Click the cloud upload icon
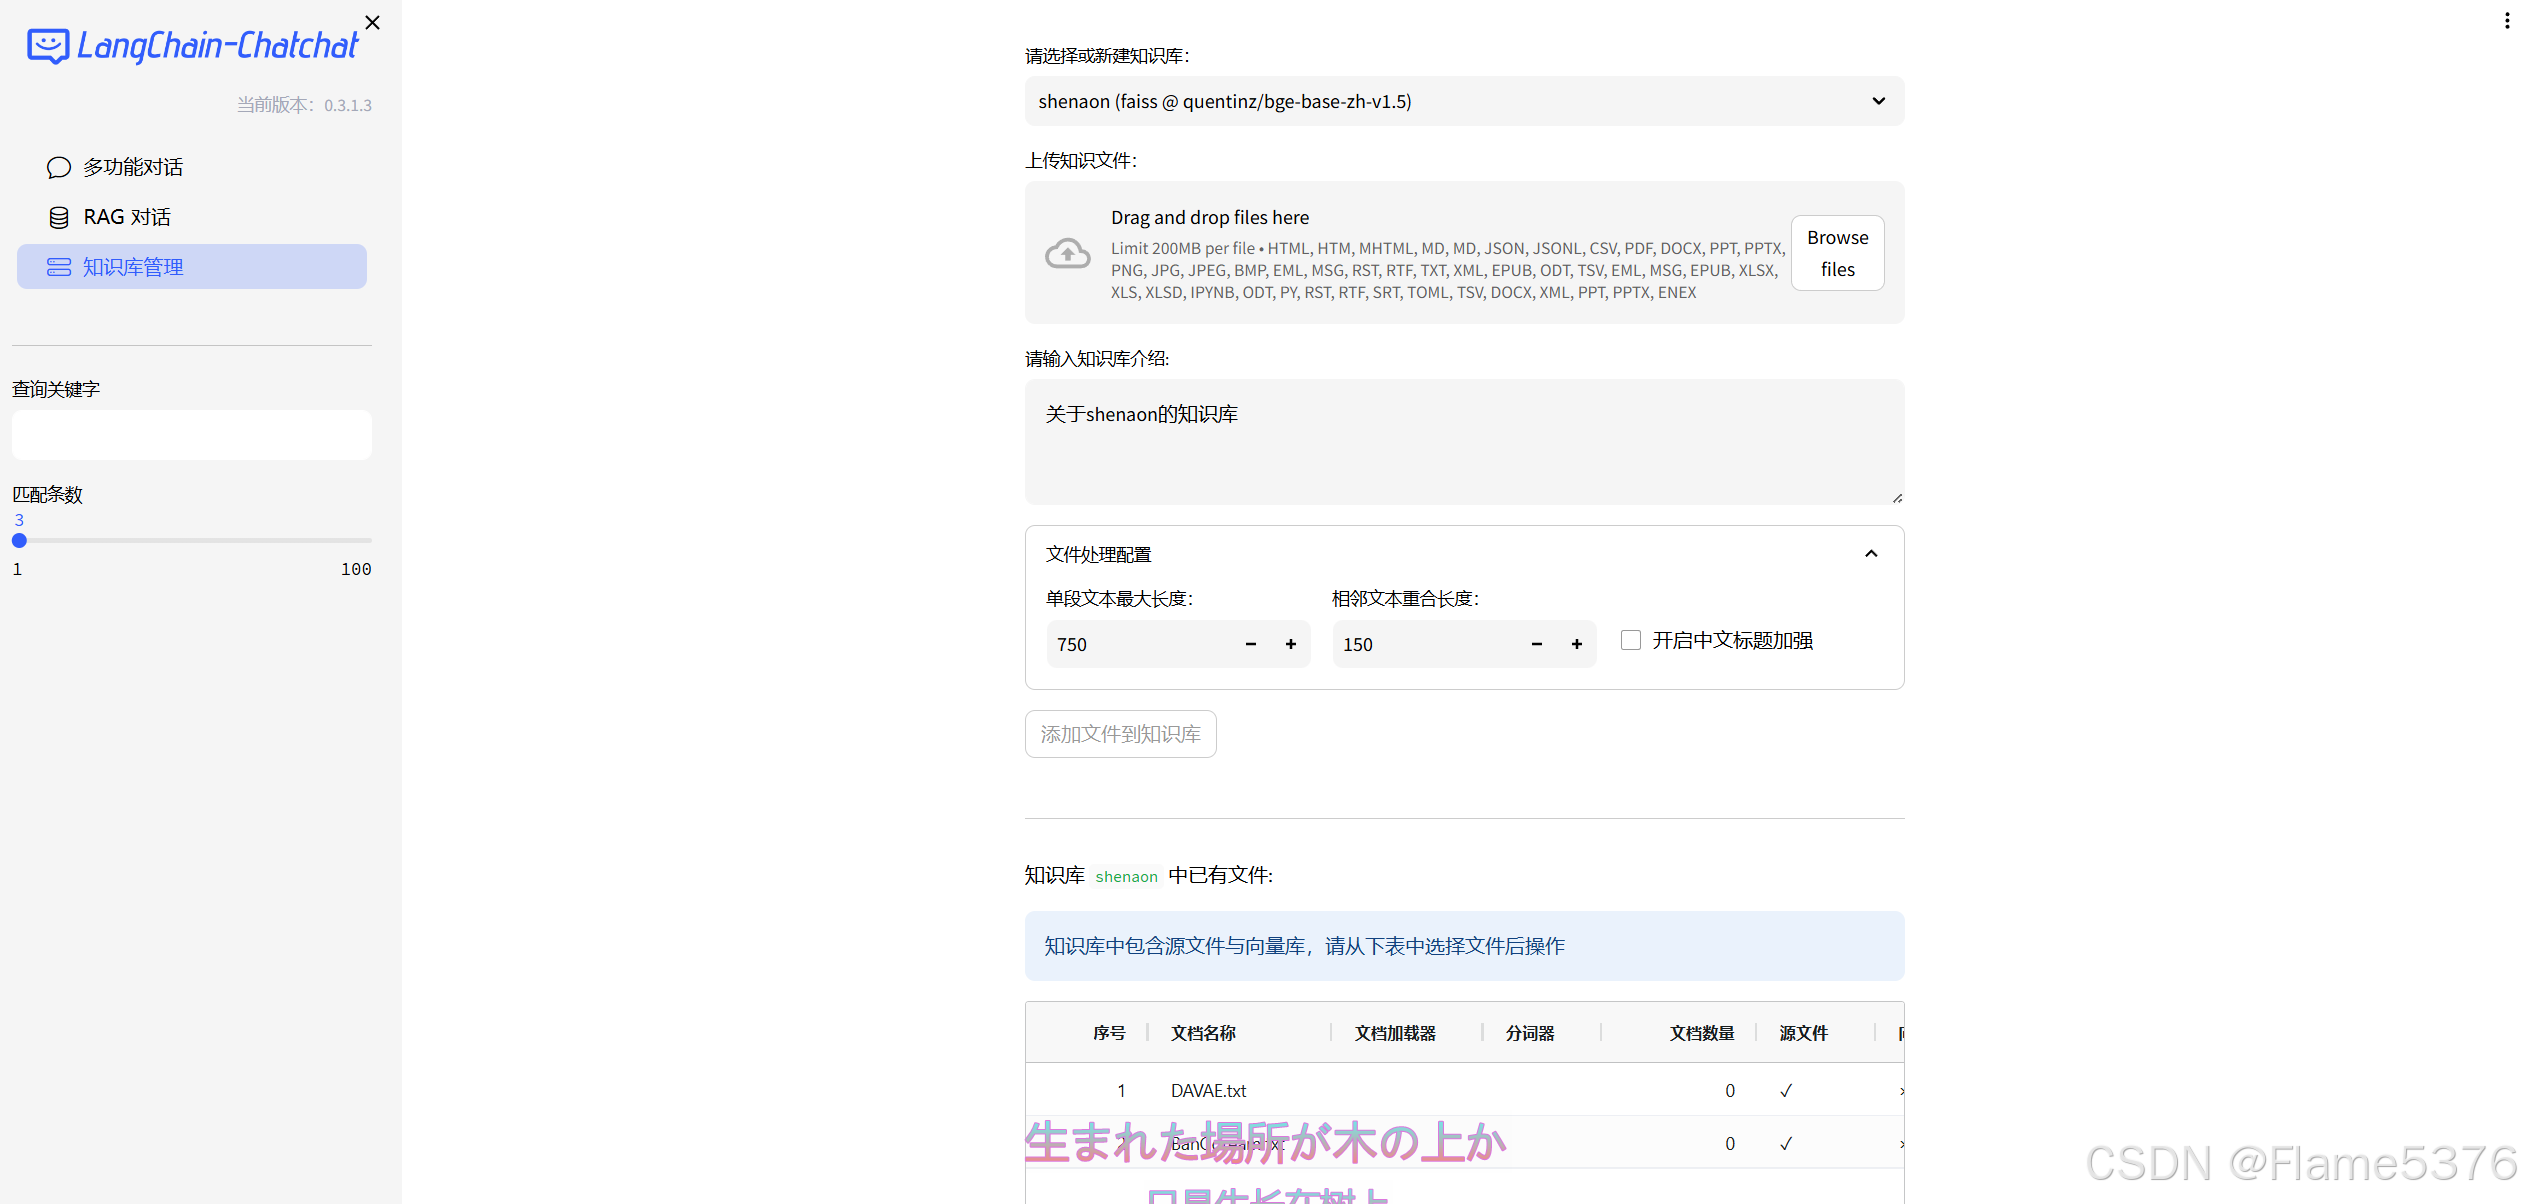Image resolution: width=2522 pixels, height=1204 pixels. tap(1067, 254)
